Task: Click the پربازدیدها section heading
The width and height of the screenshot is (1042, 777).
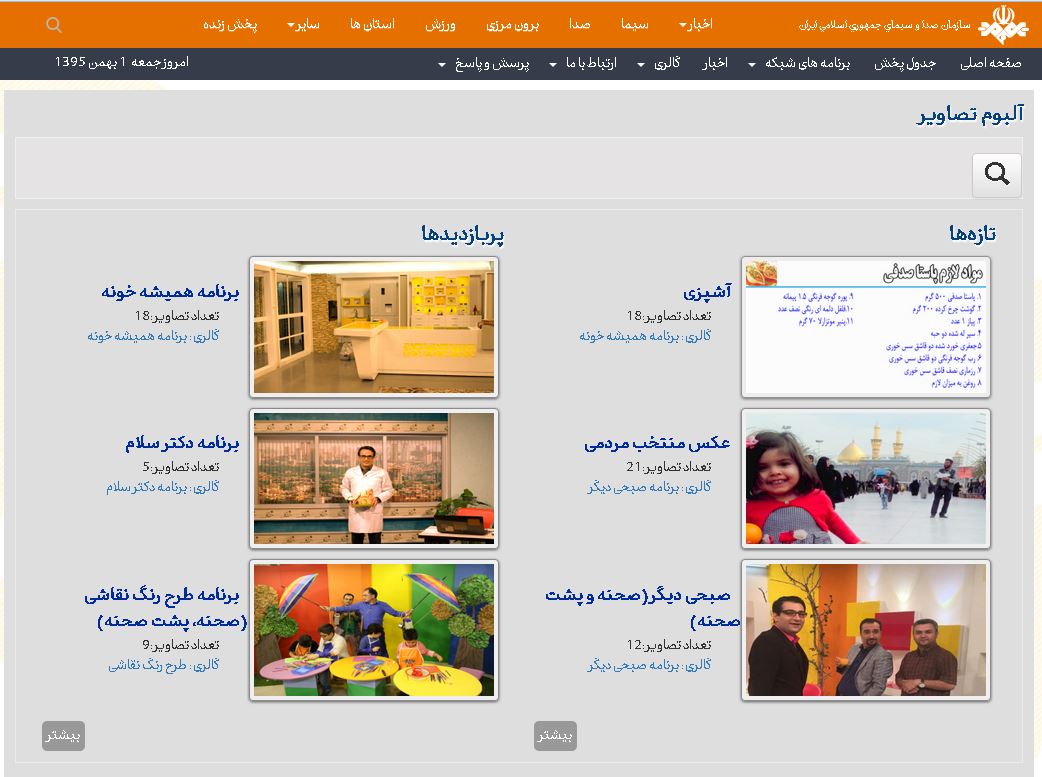Action: click(463, 234)
